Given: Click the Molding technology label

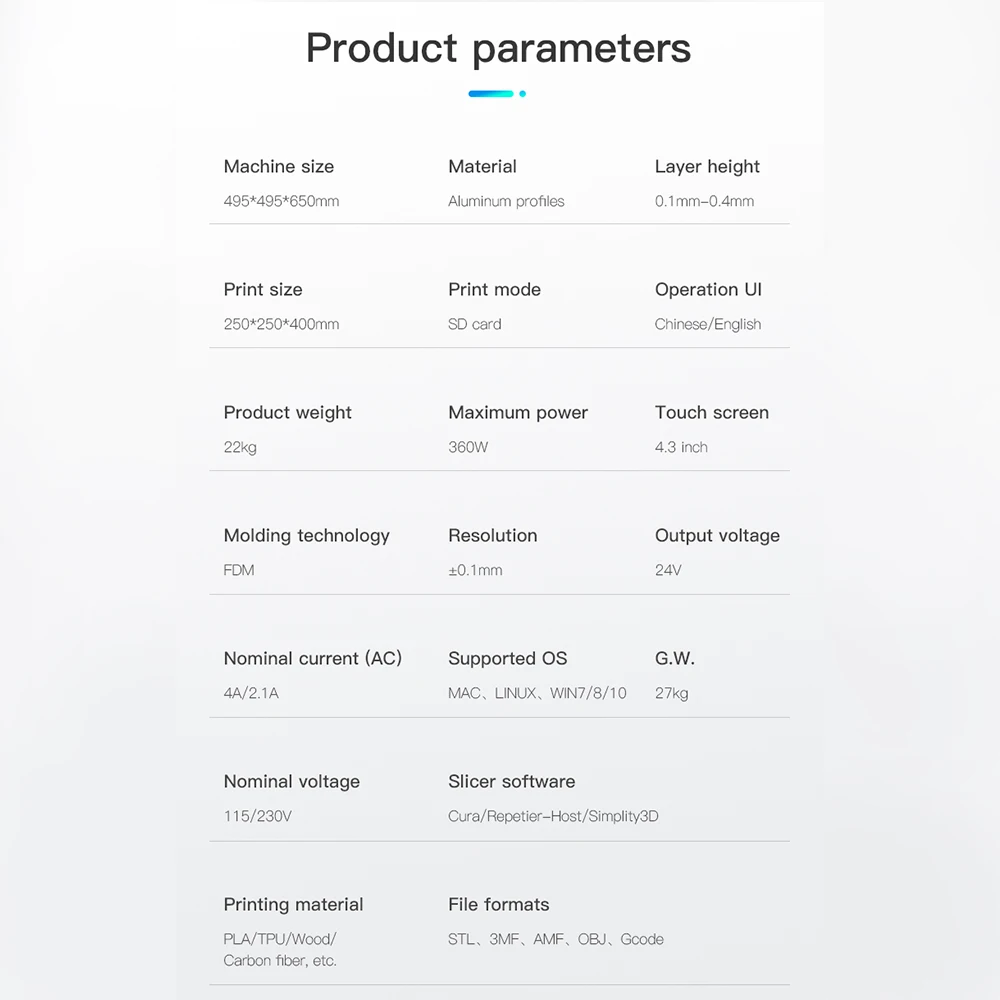Looking at the screenshot, I should [307, 535].
